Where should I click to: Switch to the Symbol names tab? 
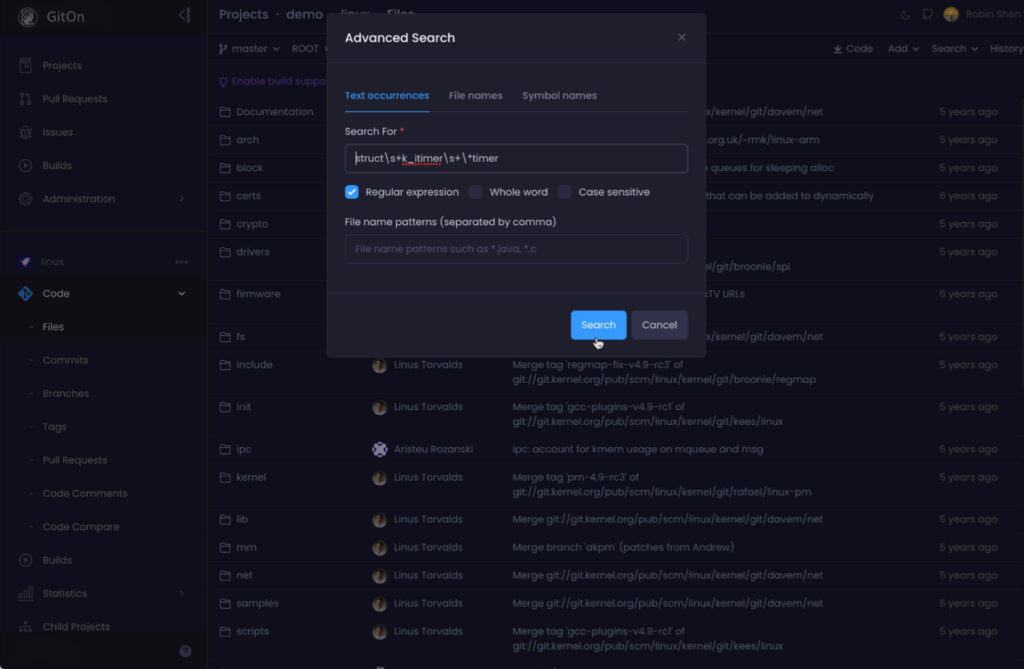[x=559, y=95]
